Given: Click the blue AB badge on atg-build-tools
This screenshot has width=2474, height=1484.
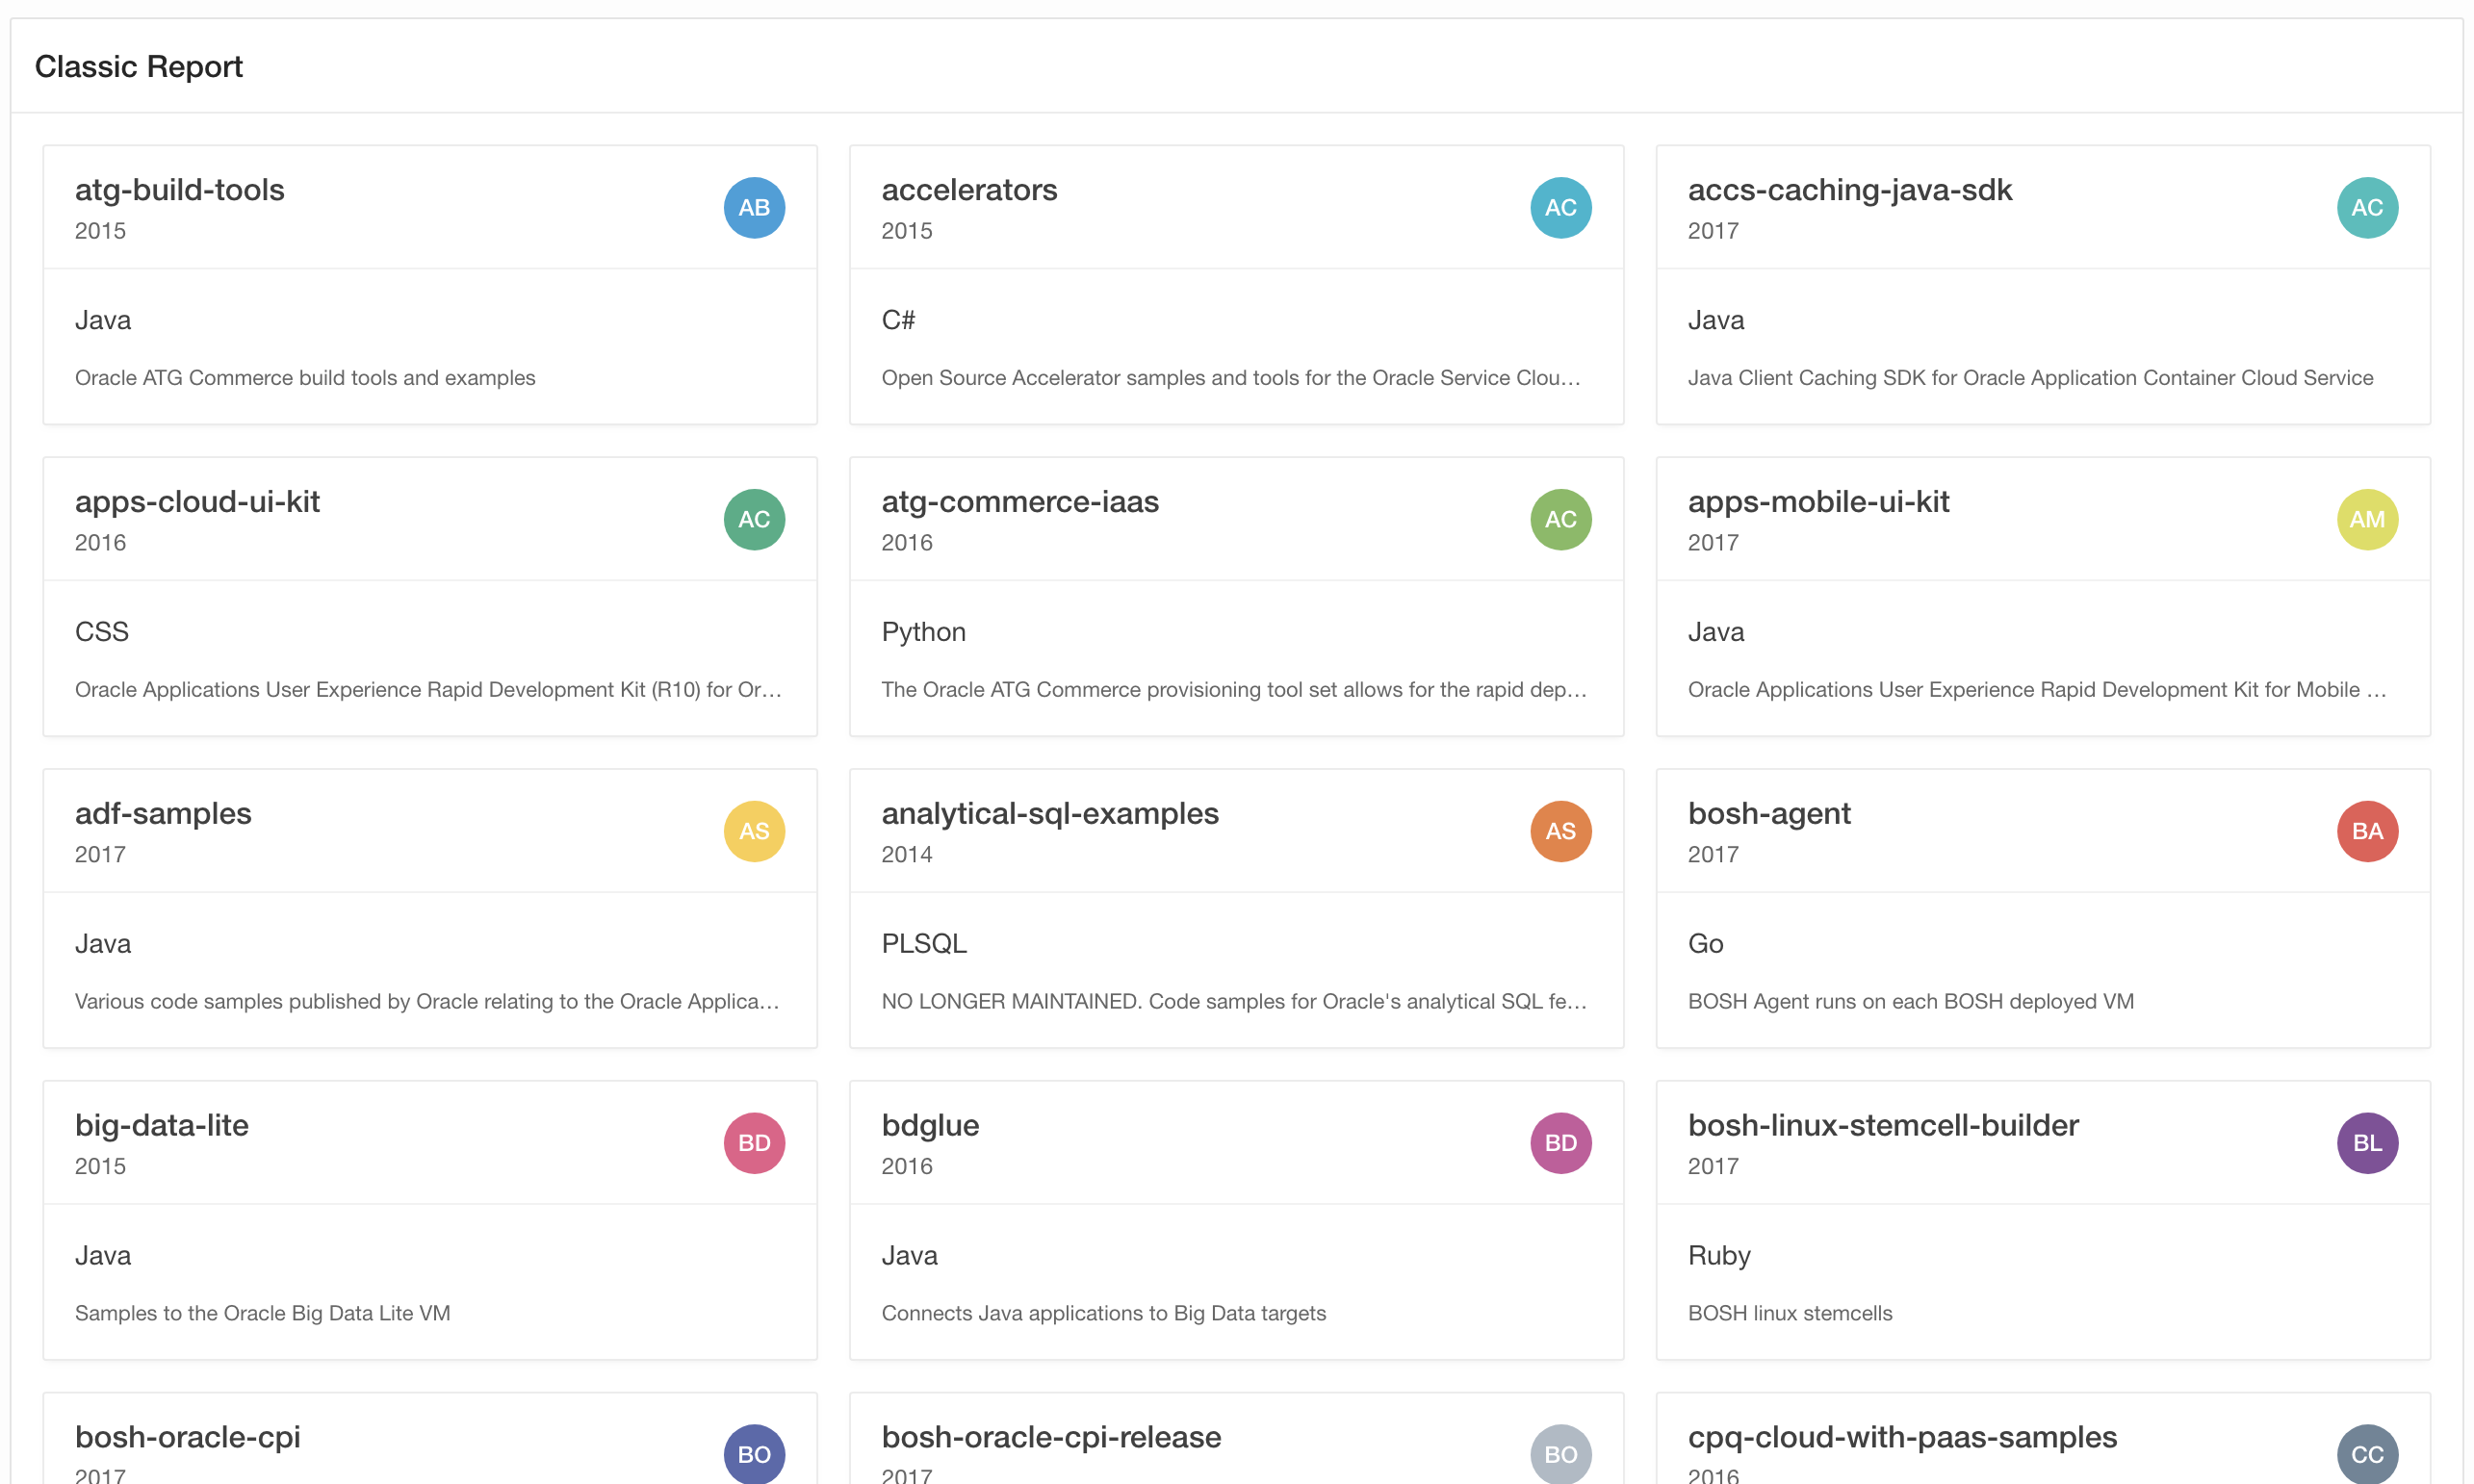Looking at the screenshot, I should coord(754,208).
